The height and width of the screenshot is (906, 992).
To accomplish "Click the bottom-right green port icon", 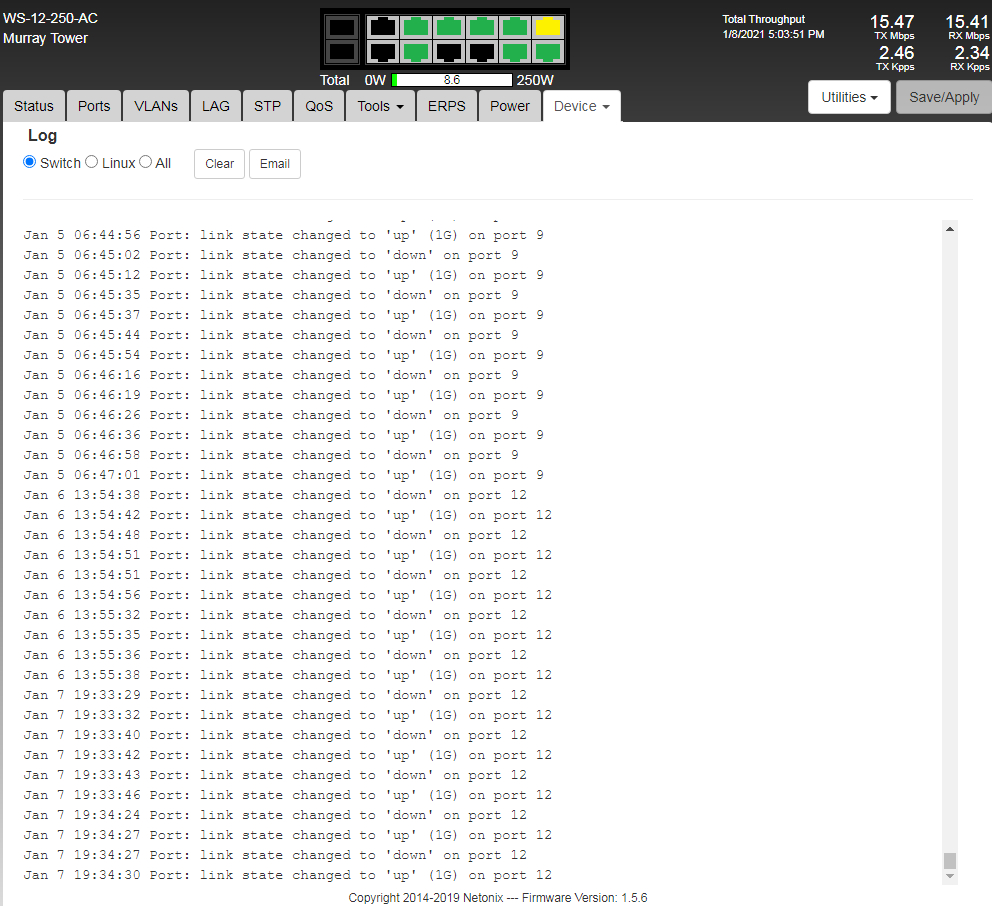I will 547,51.
